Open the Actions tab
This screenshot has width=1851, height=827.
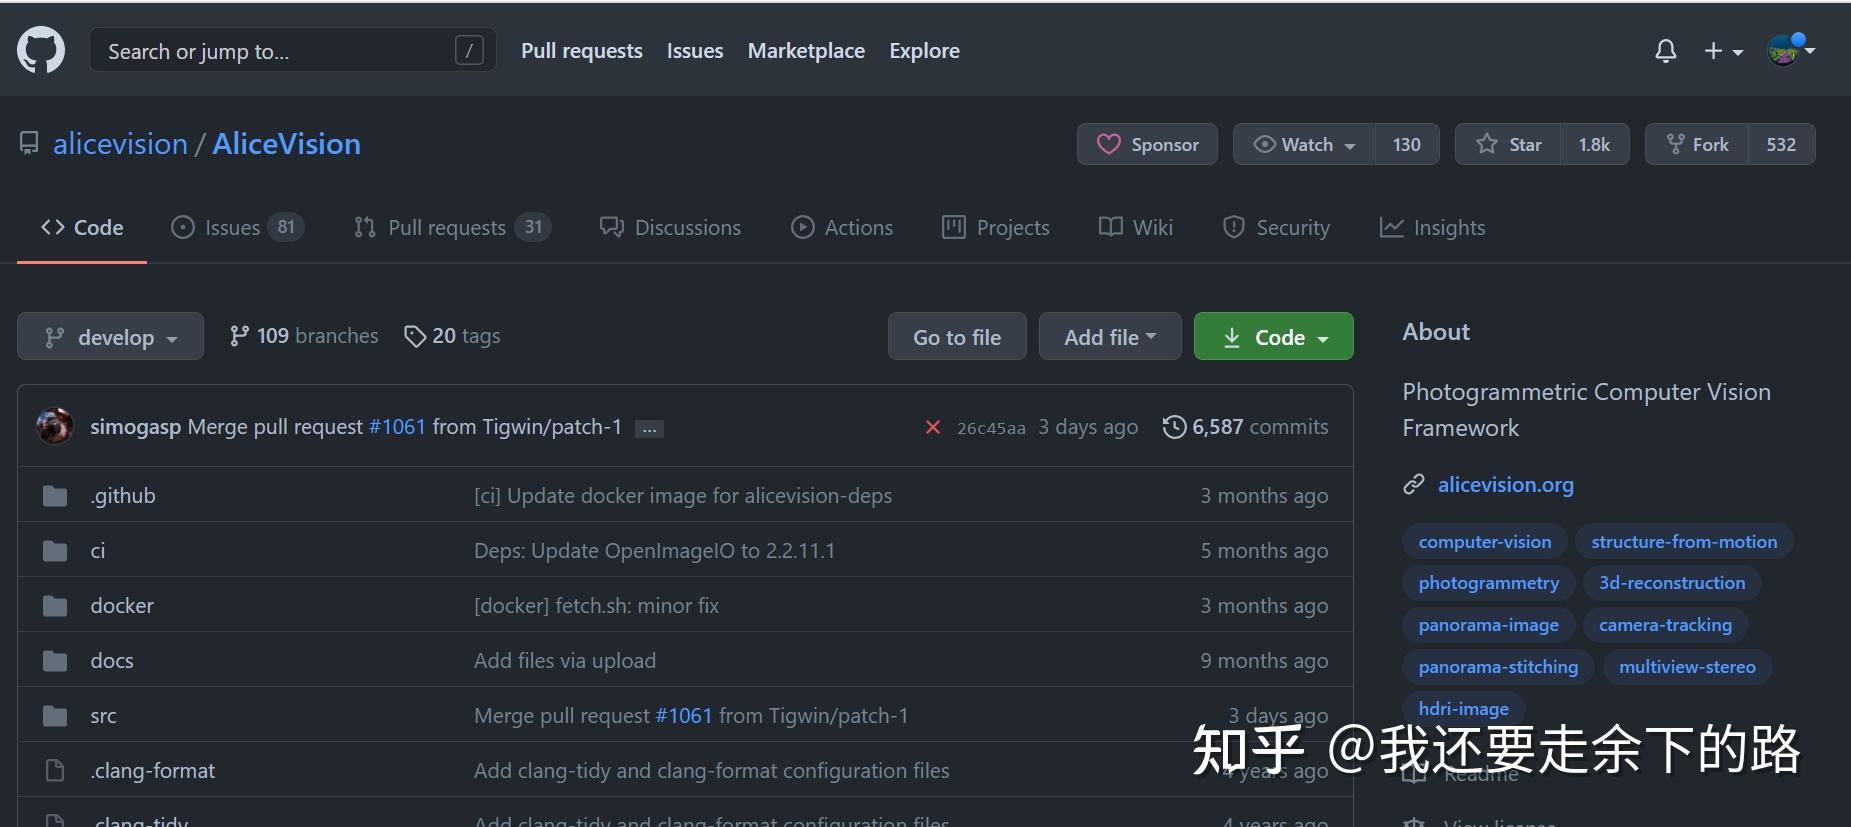click(x=842, y=227)
